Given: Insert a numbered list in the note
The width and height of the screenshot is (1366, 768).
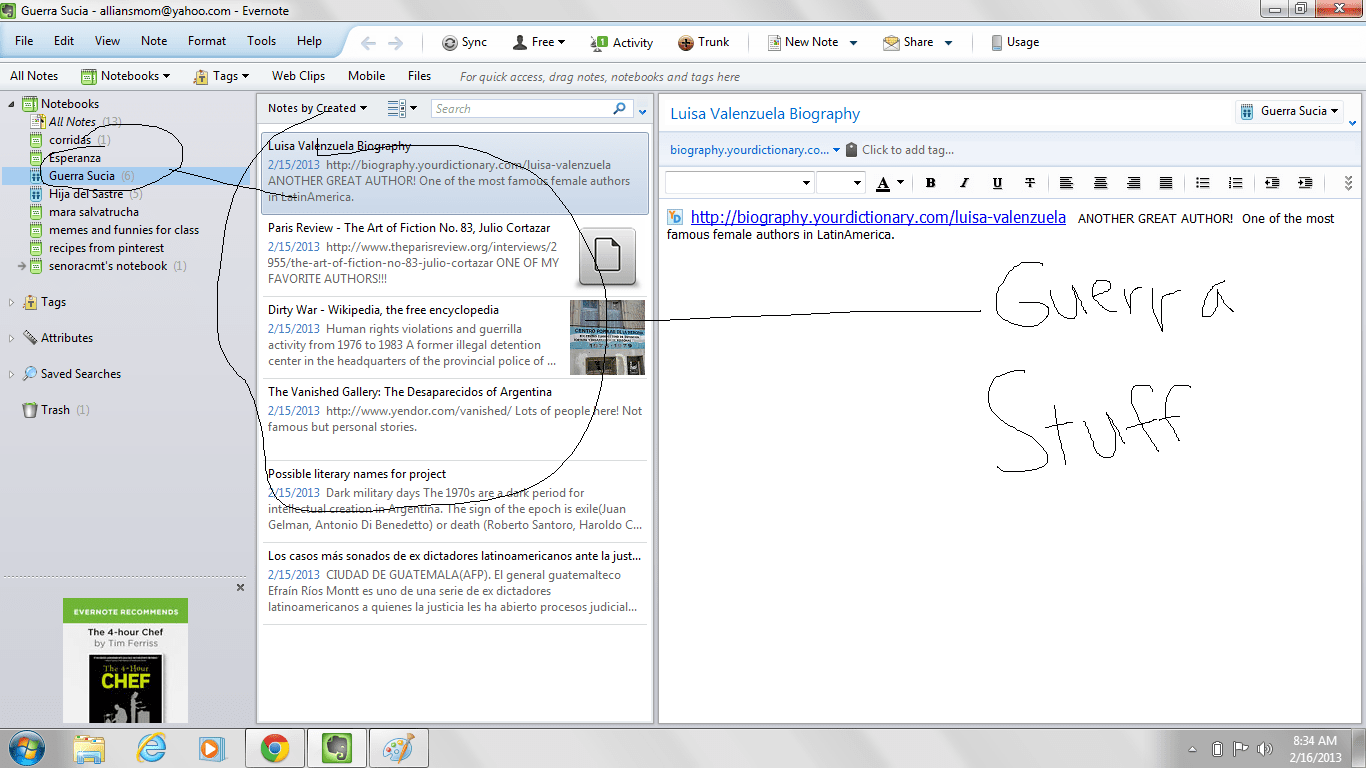Looking at the screenshot, I should point(1236,183).
